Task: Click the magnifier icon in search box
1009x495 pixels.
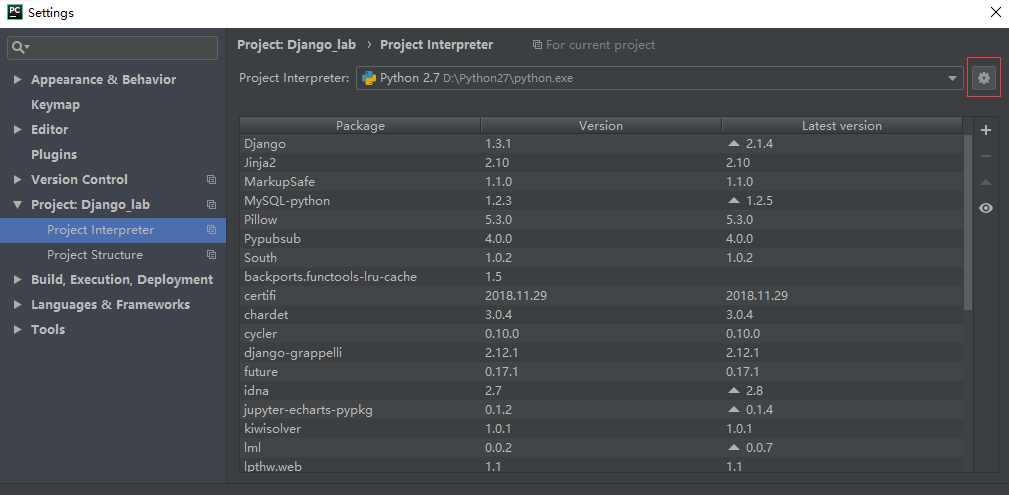Action: 19,48
